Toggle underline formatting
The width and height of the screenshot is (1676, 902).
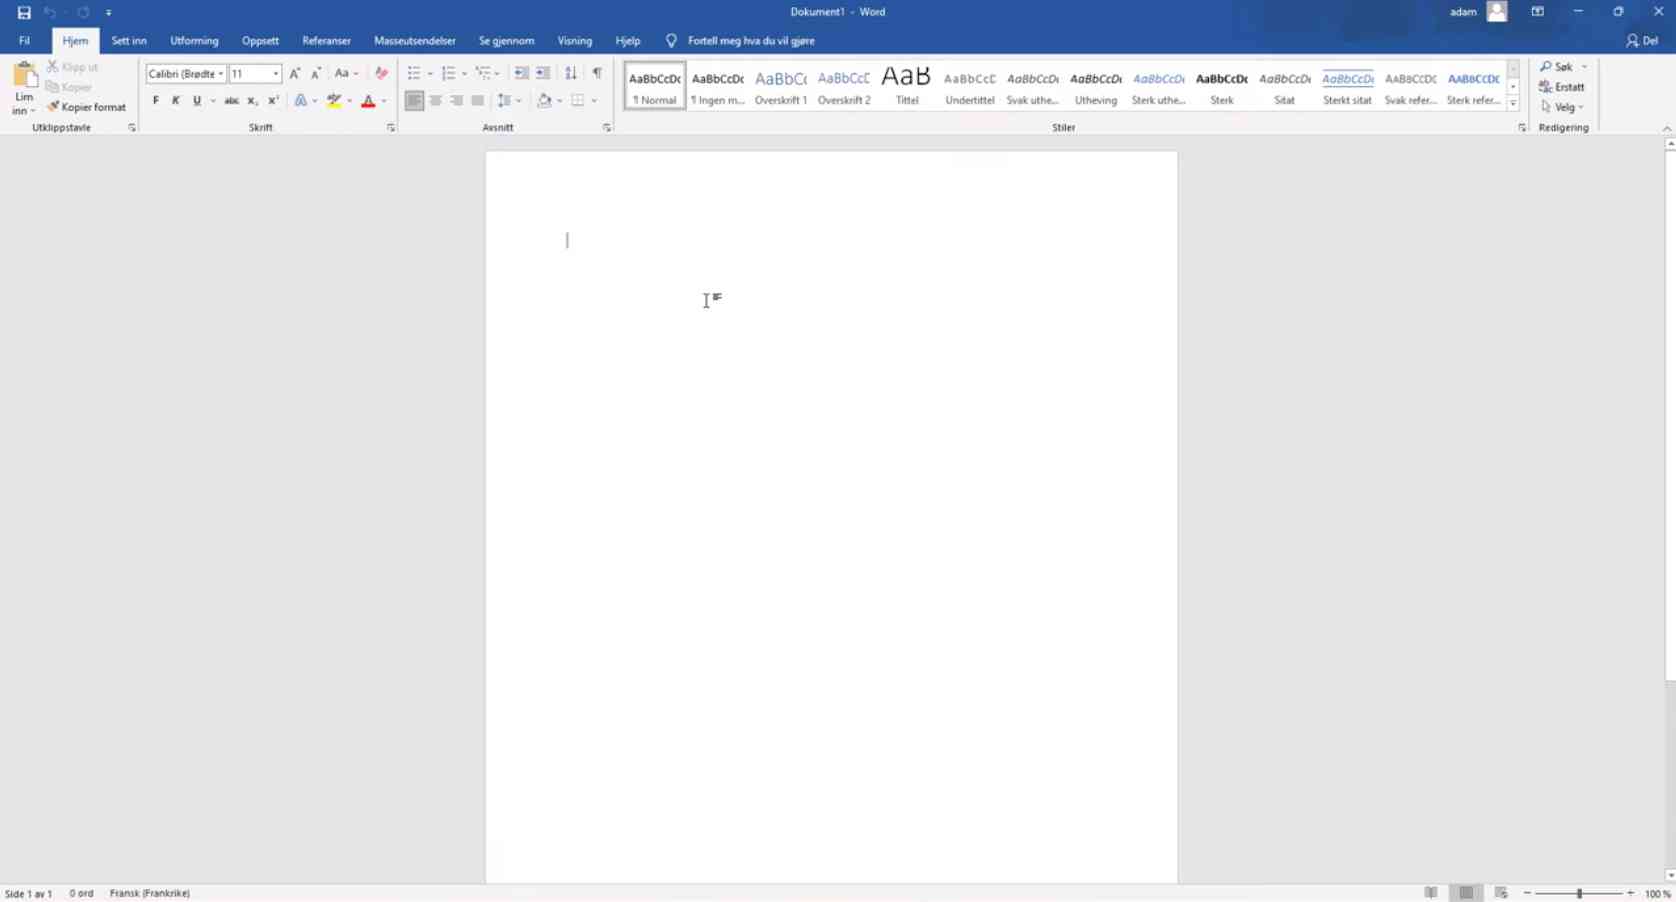(x=197, y=101)
